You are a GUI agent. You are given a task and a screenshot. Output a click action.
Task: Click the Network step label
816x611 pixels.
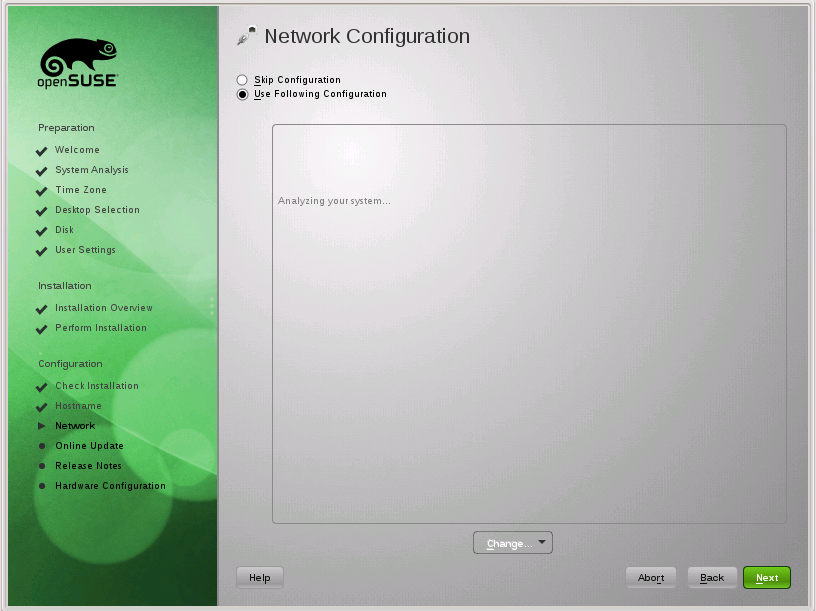[x=75, y=426]
